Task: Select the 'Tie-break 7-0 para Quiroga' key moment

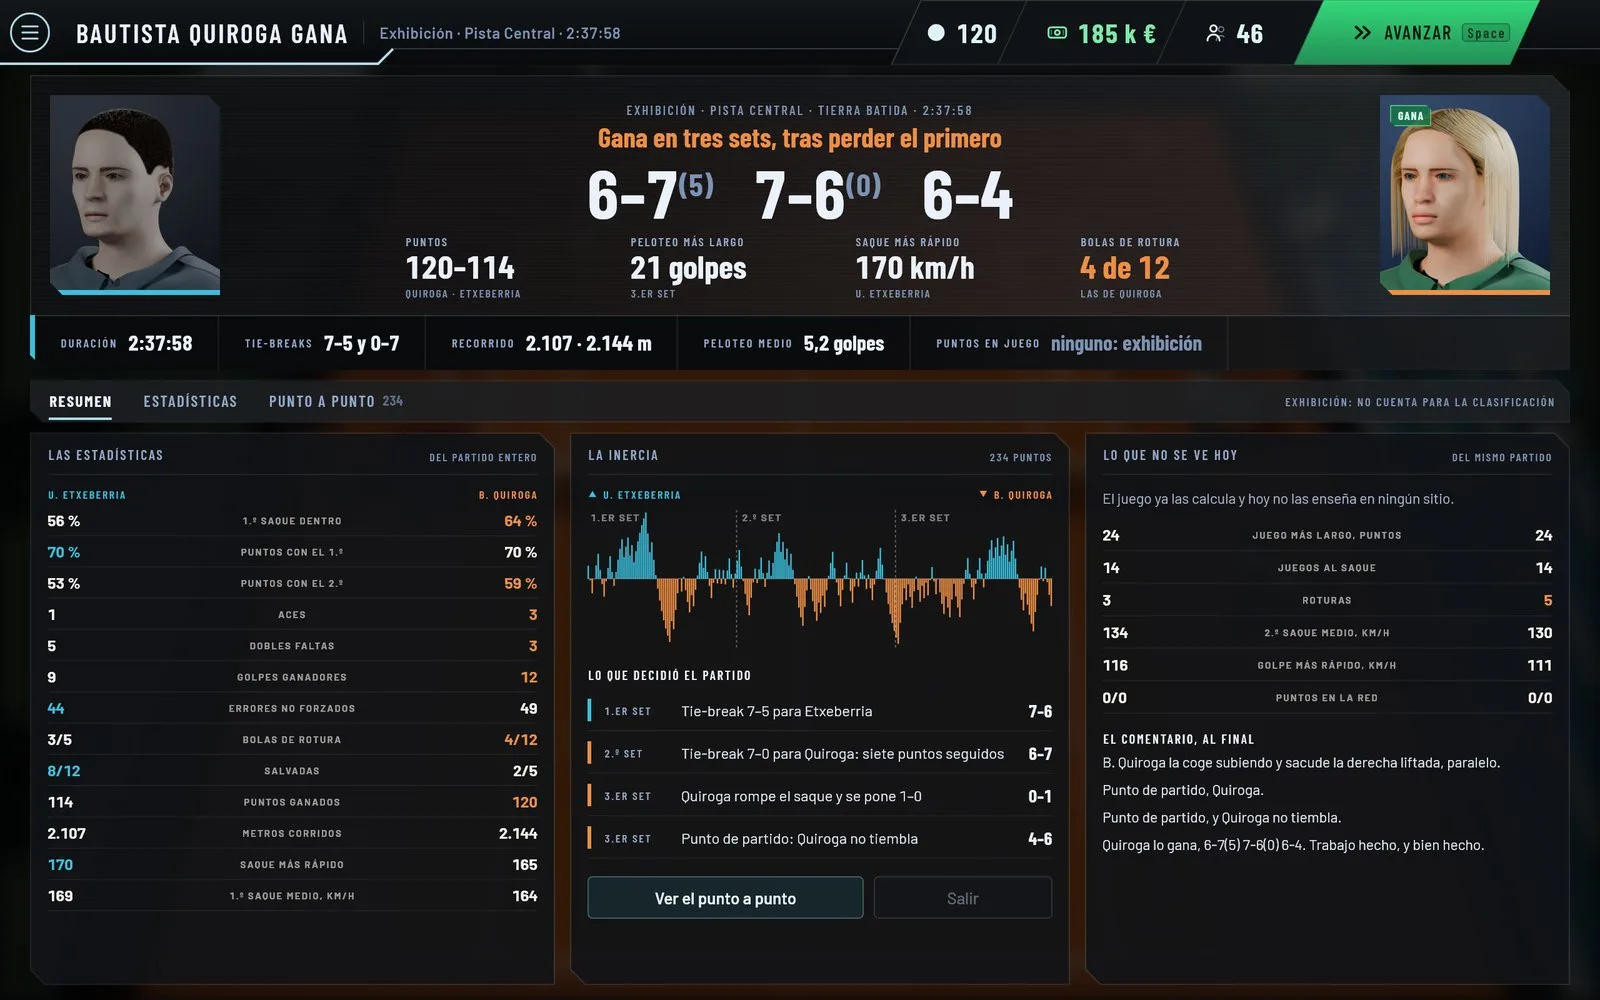Action: point(820,754)
